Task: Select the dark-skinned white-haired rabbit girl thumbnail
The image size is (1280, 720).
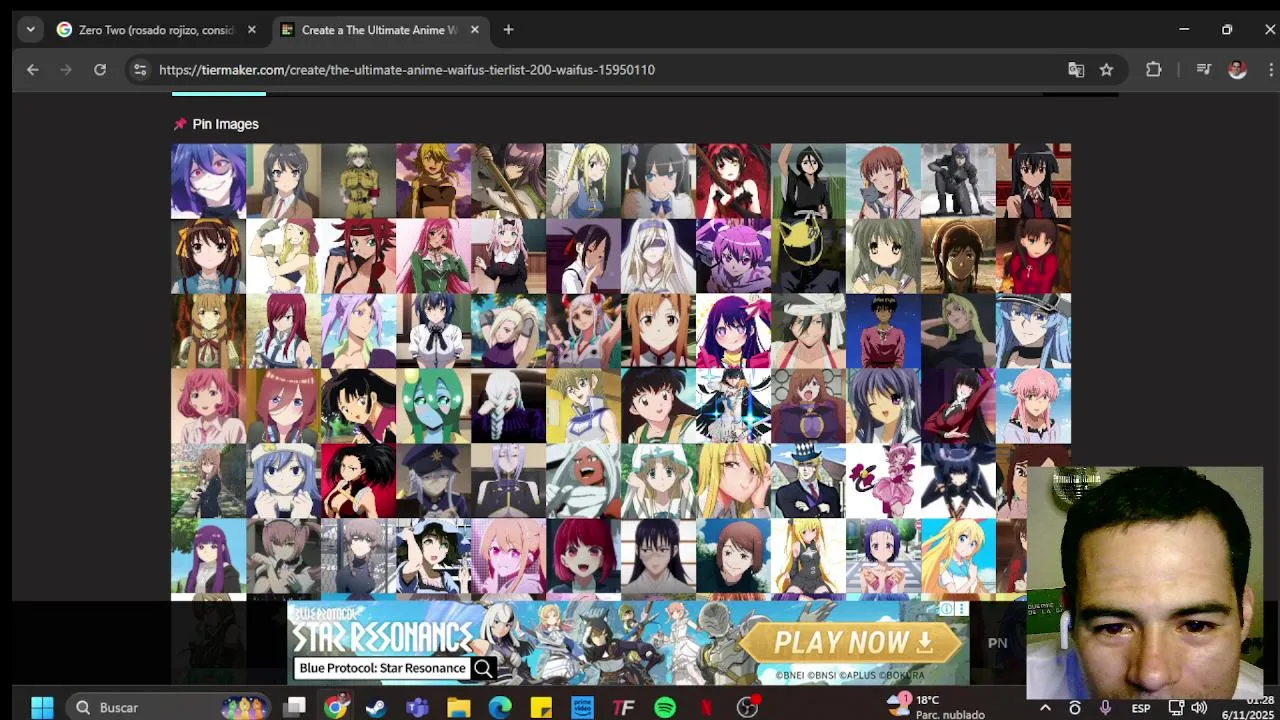Action: pyautogui.click(x=583, y=481)
